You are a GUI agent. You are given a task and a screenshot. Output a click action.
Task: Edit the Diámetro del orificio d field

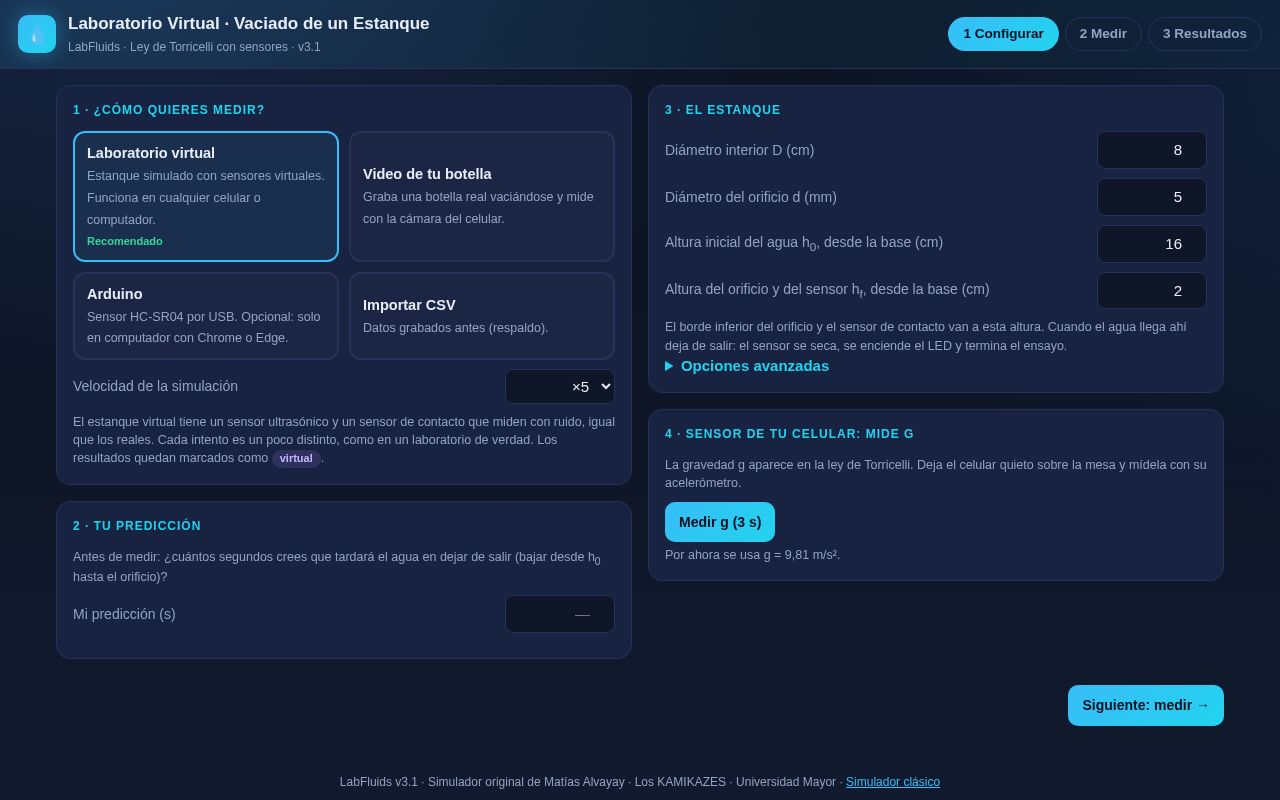(1152, 197)
